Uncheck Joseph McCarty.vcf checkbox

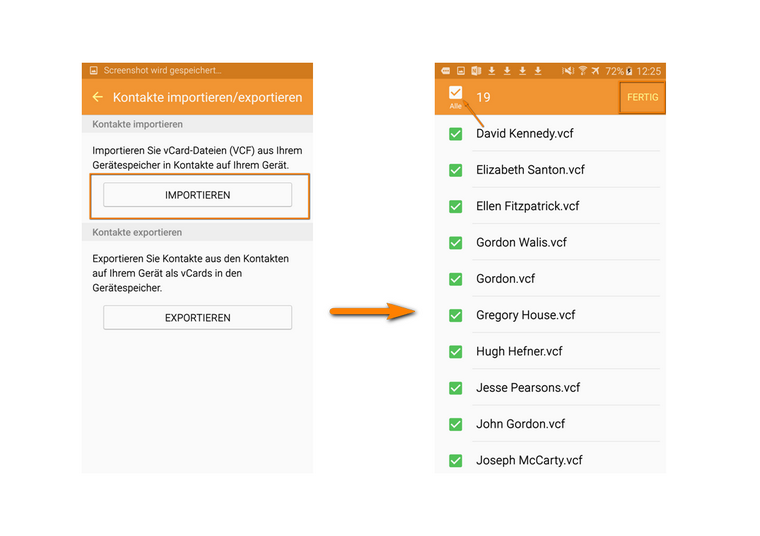click(x=456, y=460)
